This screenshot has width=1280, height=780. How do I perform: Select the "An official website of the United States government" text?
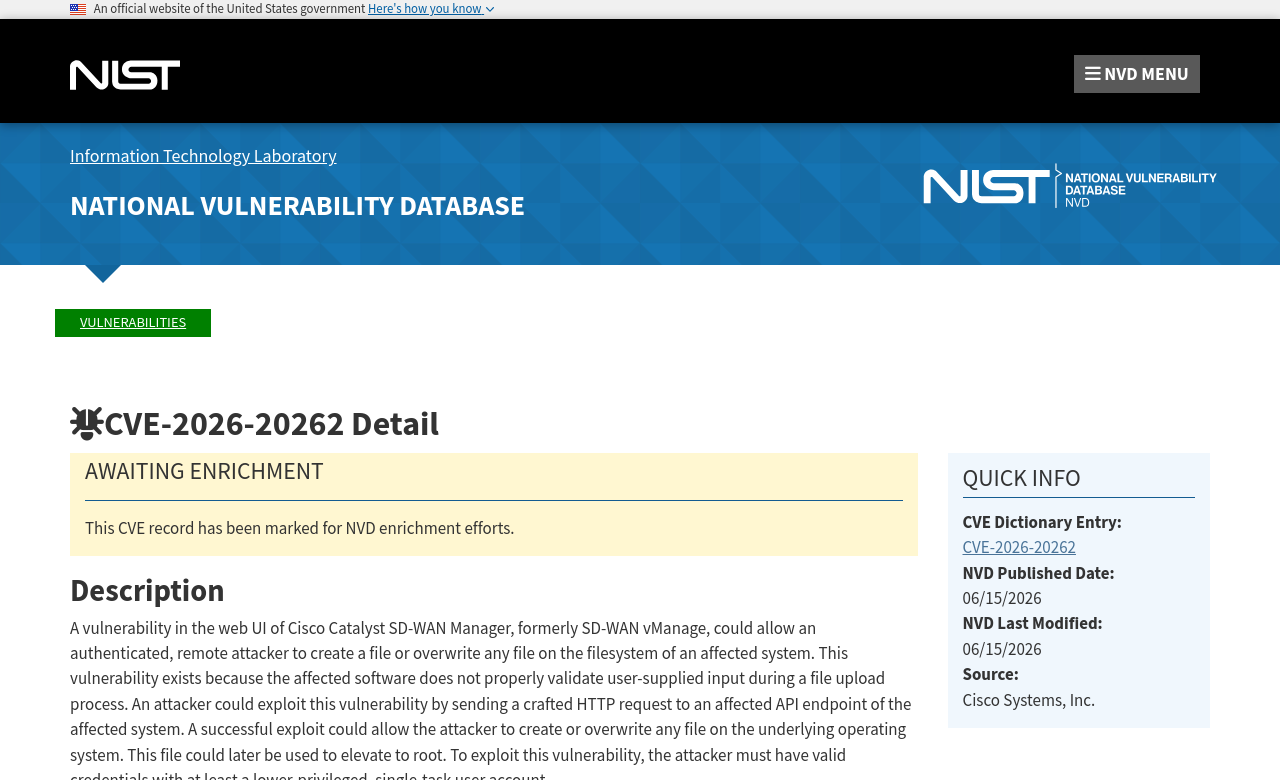(229, 9)
